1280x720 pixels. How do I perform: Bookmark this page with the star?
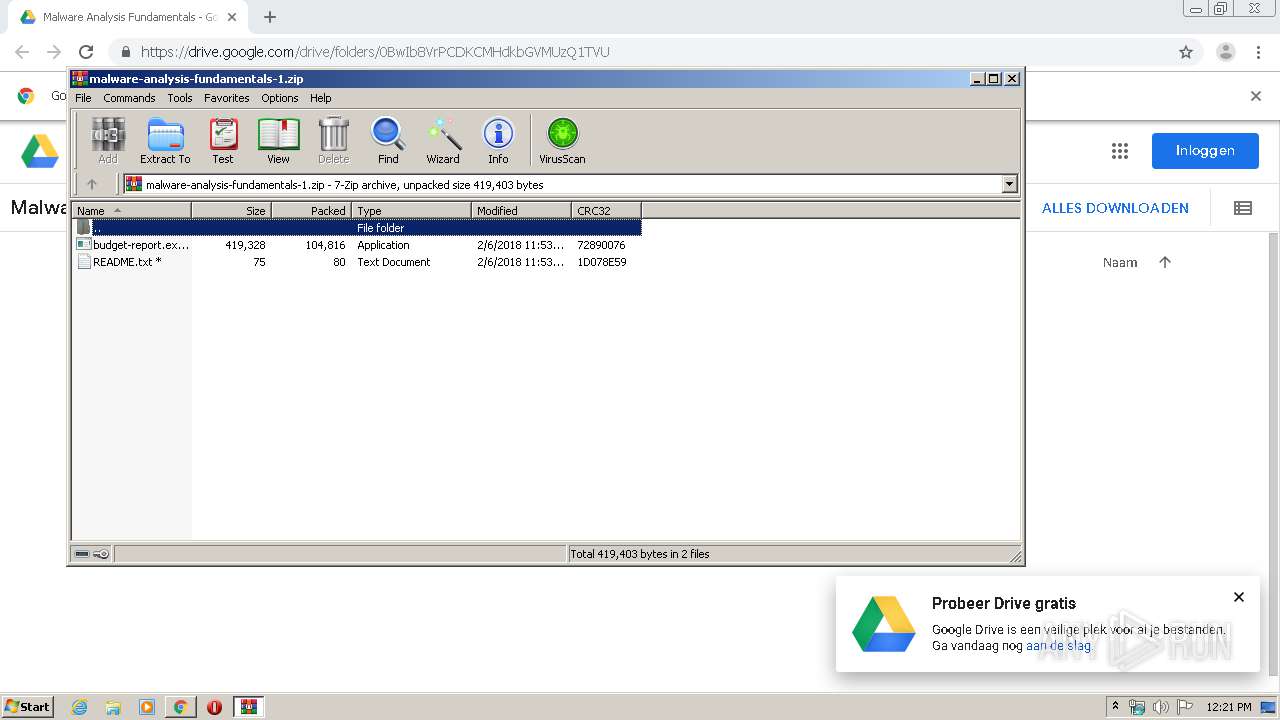tap(1186, 52)
